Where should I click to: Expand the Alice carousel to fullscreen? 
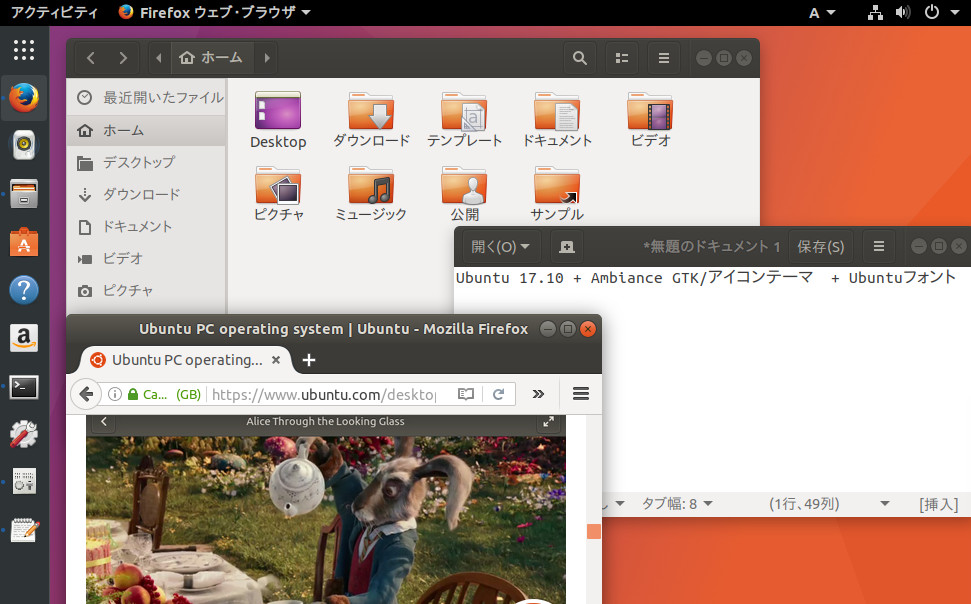pos(548,421)
